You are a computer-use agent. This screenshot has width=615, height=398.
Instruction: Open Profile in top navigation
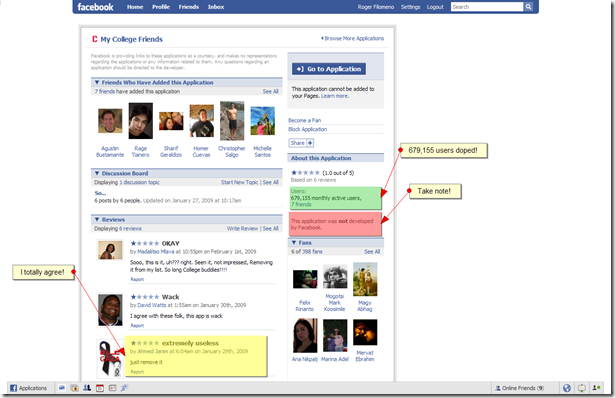[161, 7]
